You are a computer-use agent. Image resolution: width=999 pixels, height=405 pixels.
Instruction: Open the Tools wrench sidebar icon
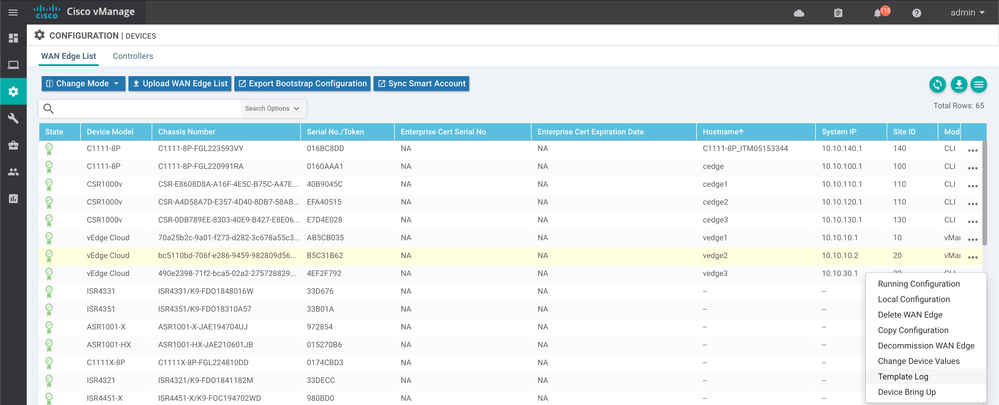(13, 118)
